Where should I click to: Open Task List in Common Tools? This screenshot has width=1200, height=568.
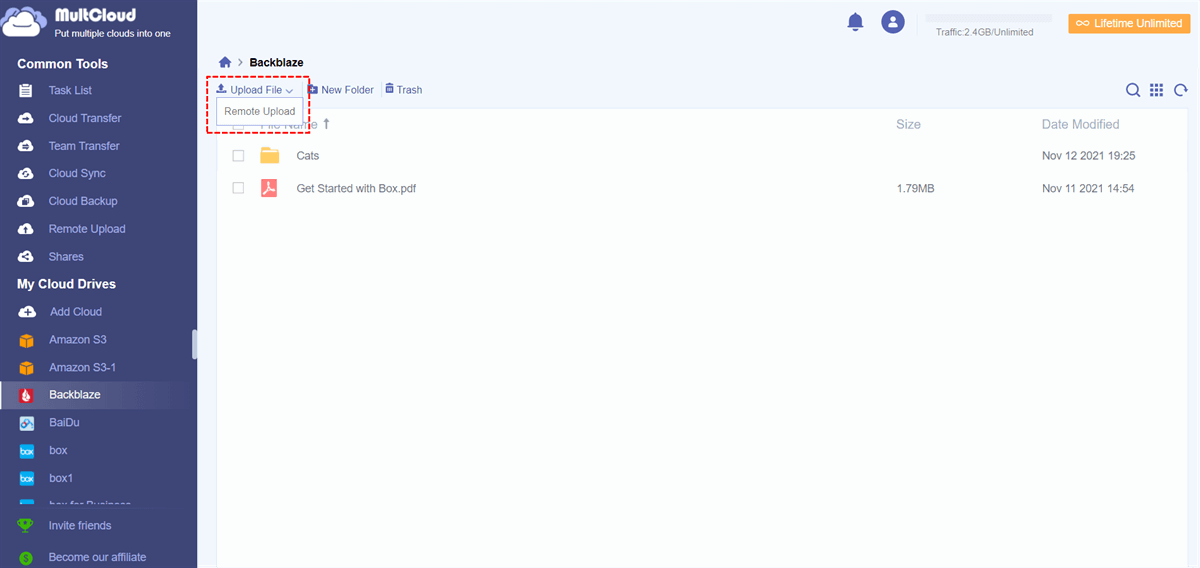[70, 91]
